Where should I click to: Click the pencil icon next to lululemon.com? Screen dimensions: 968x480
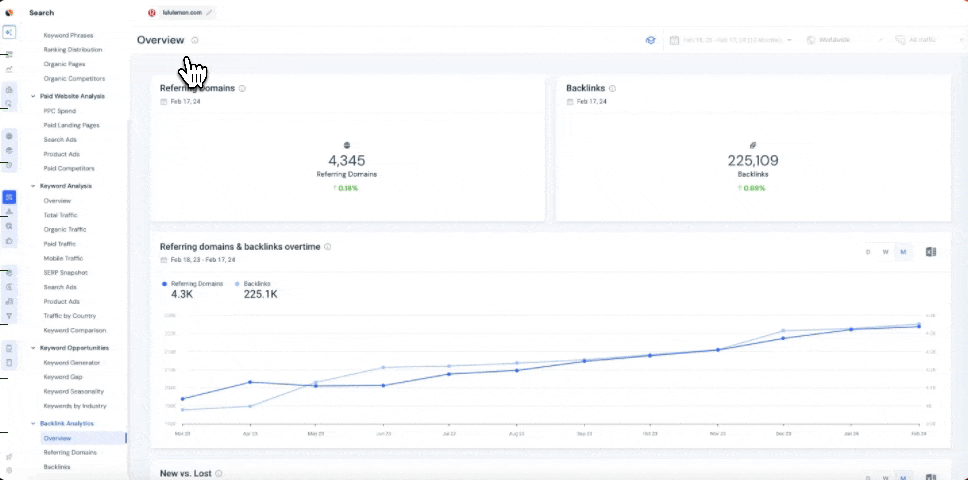click(x=209, y=13)
